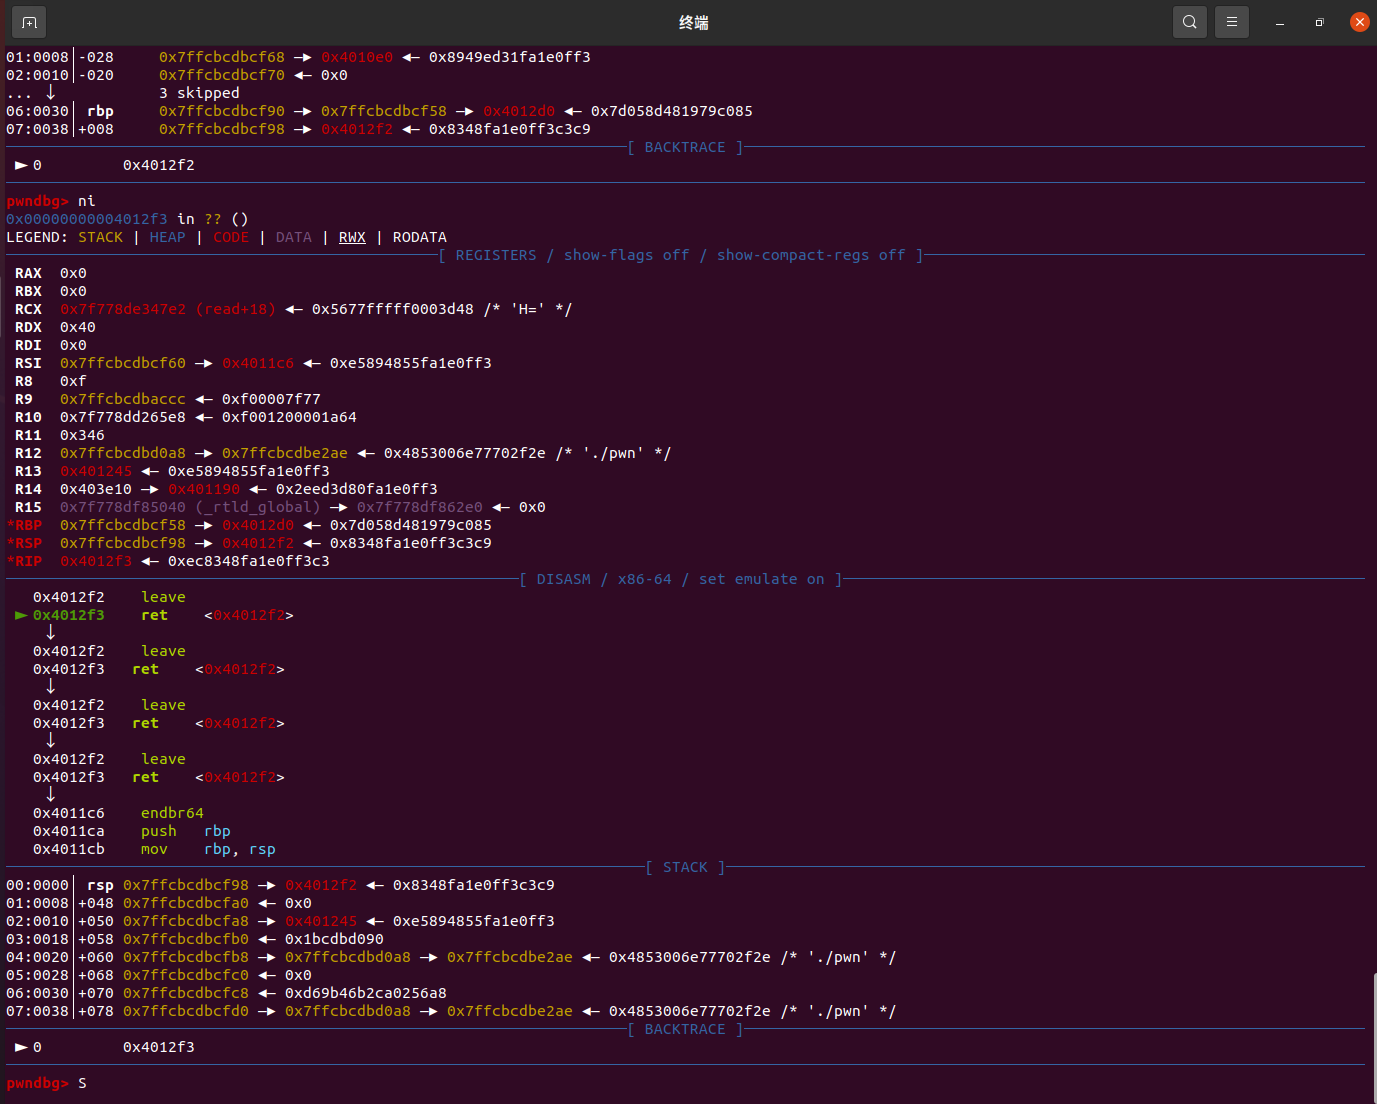1377x1104 pixels.
Task: Click the upper BACKTRACE section header
Action: click(x=685, y=147)
